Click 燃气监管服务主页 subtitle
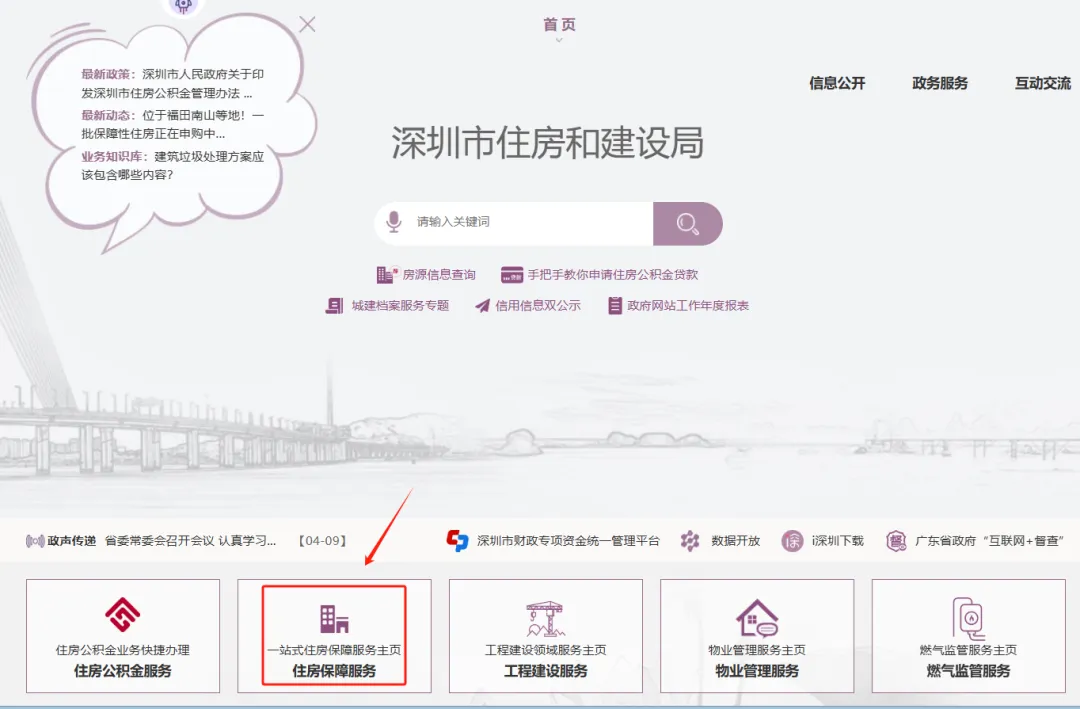Viewport: 1080px width, 709px height. click(968, 650)
